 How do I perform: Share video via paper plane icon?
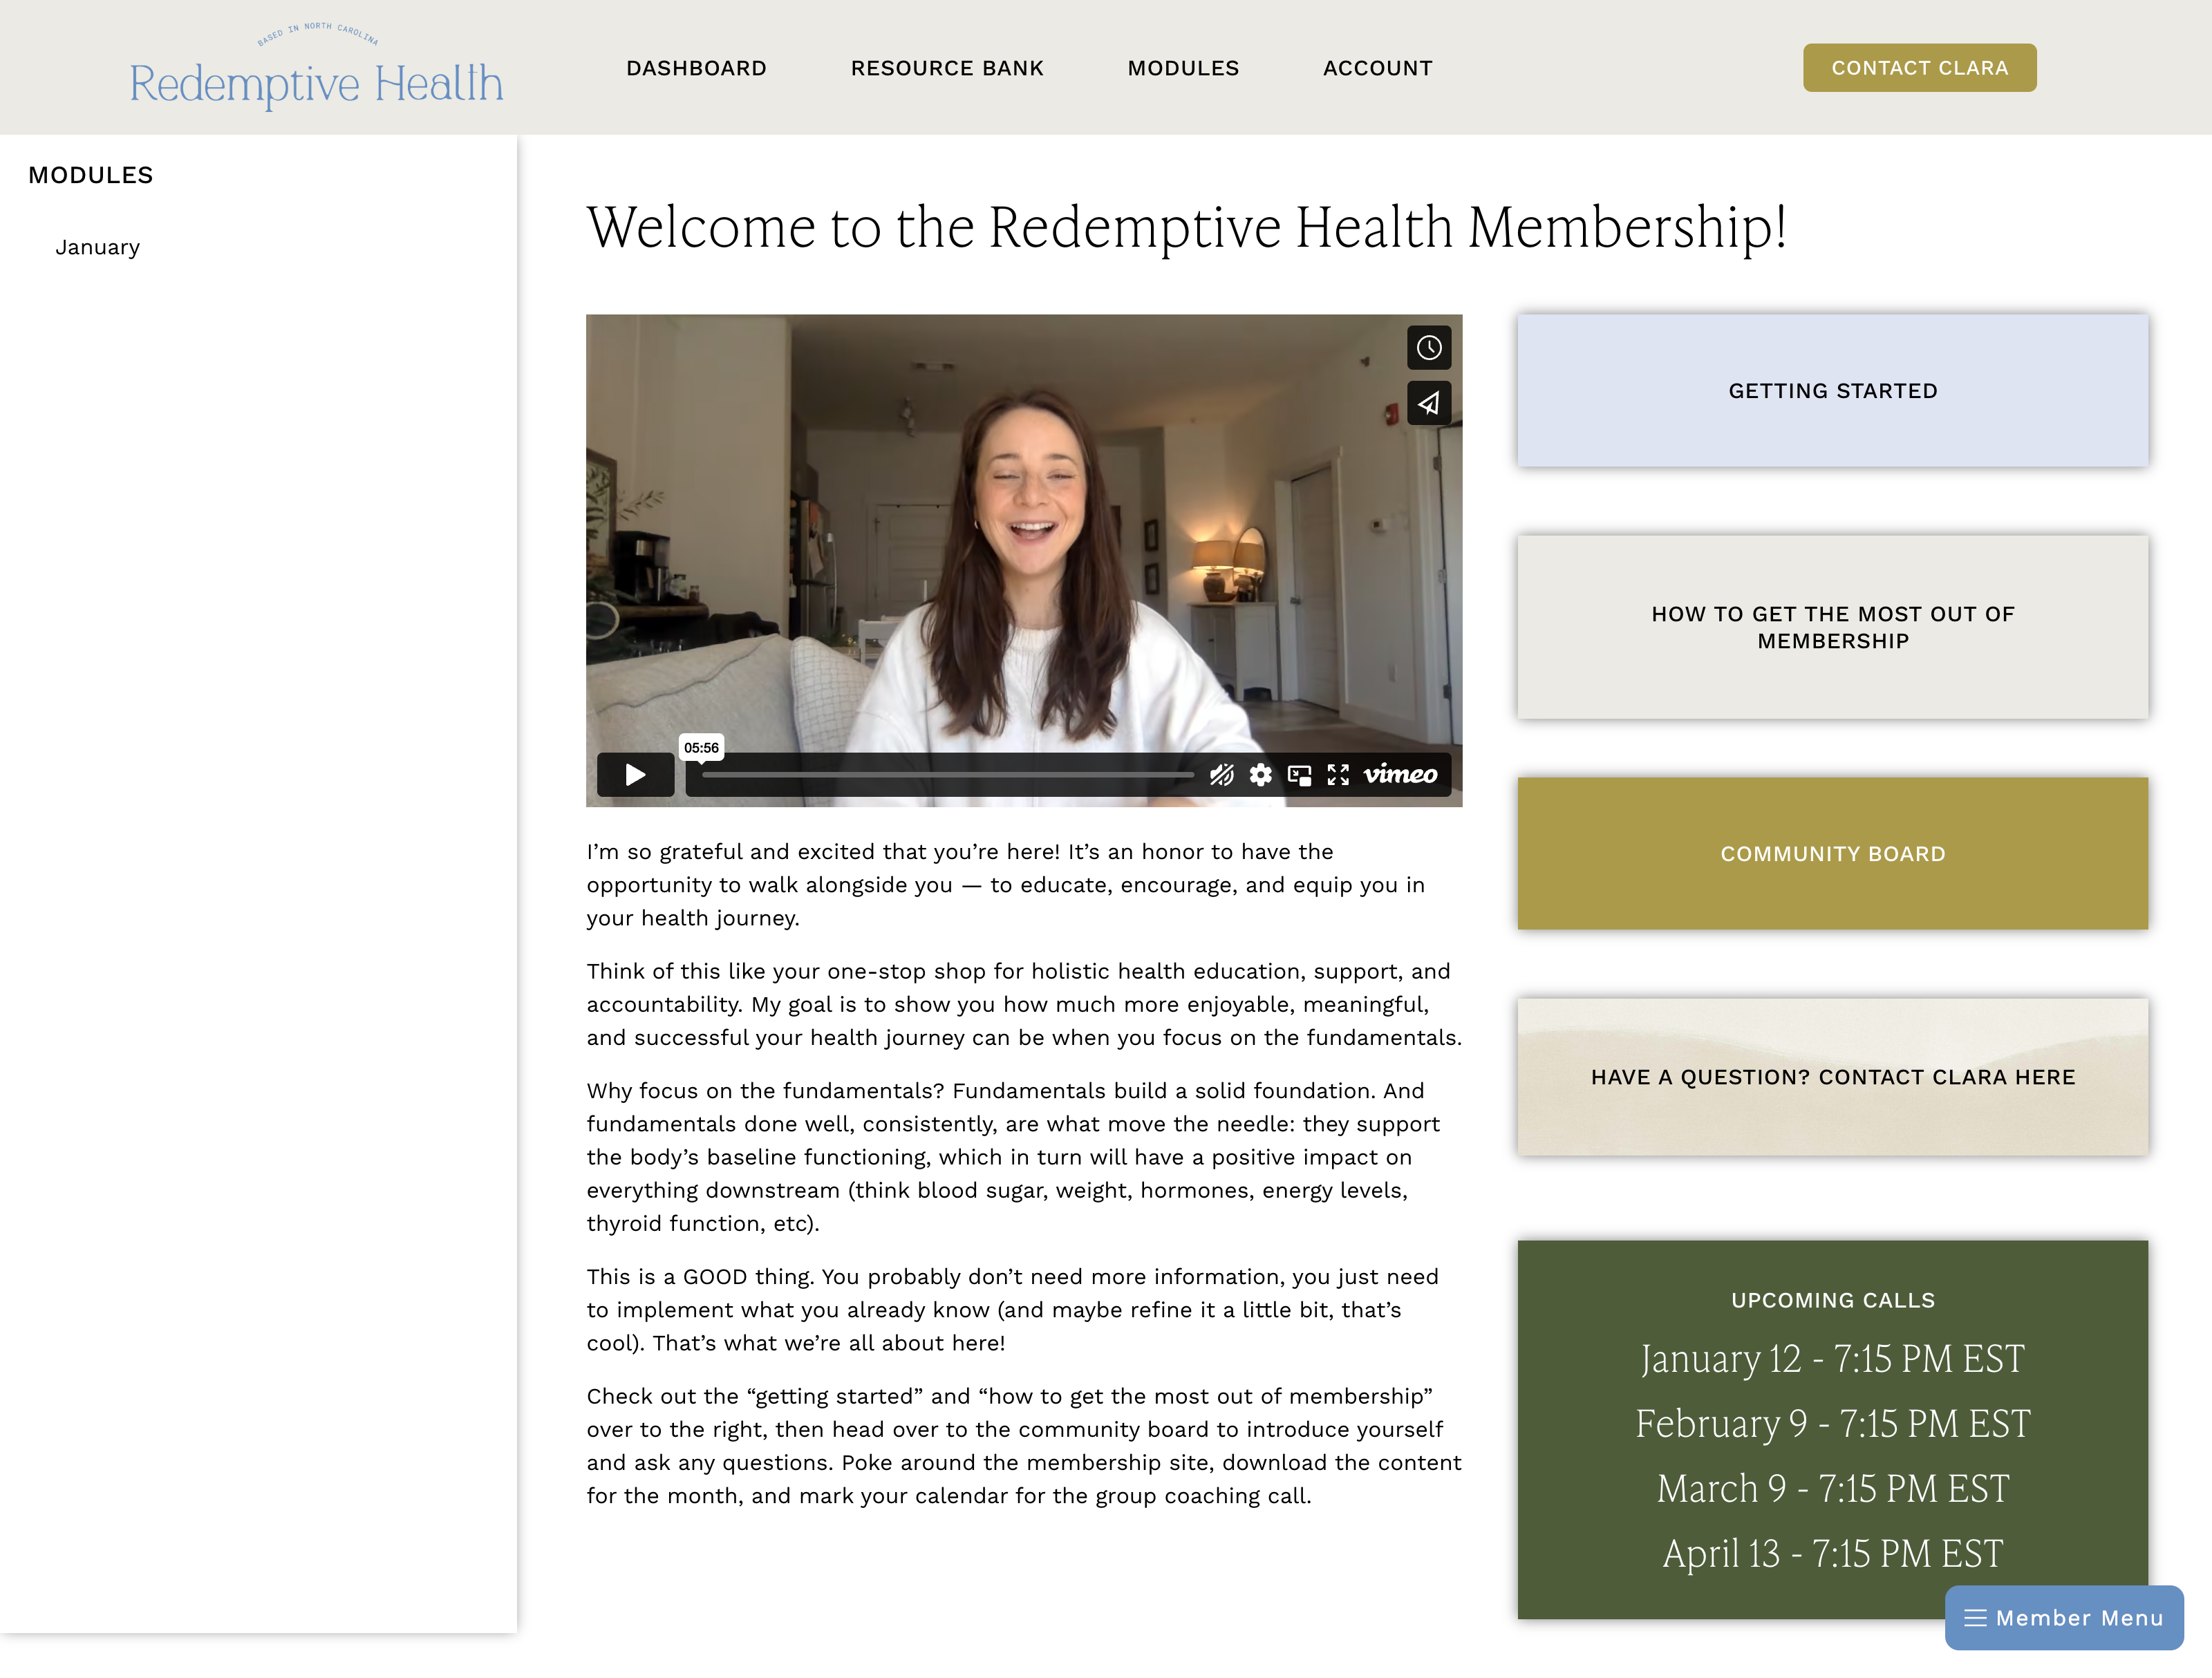[1429, 403]
